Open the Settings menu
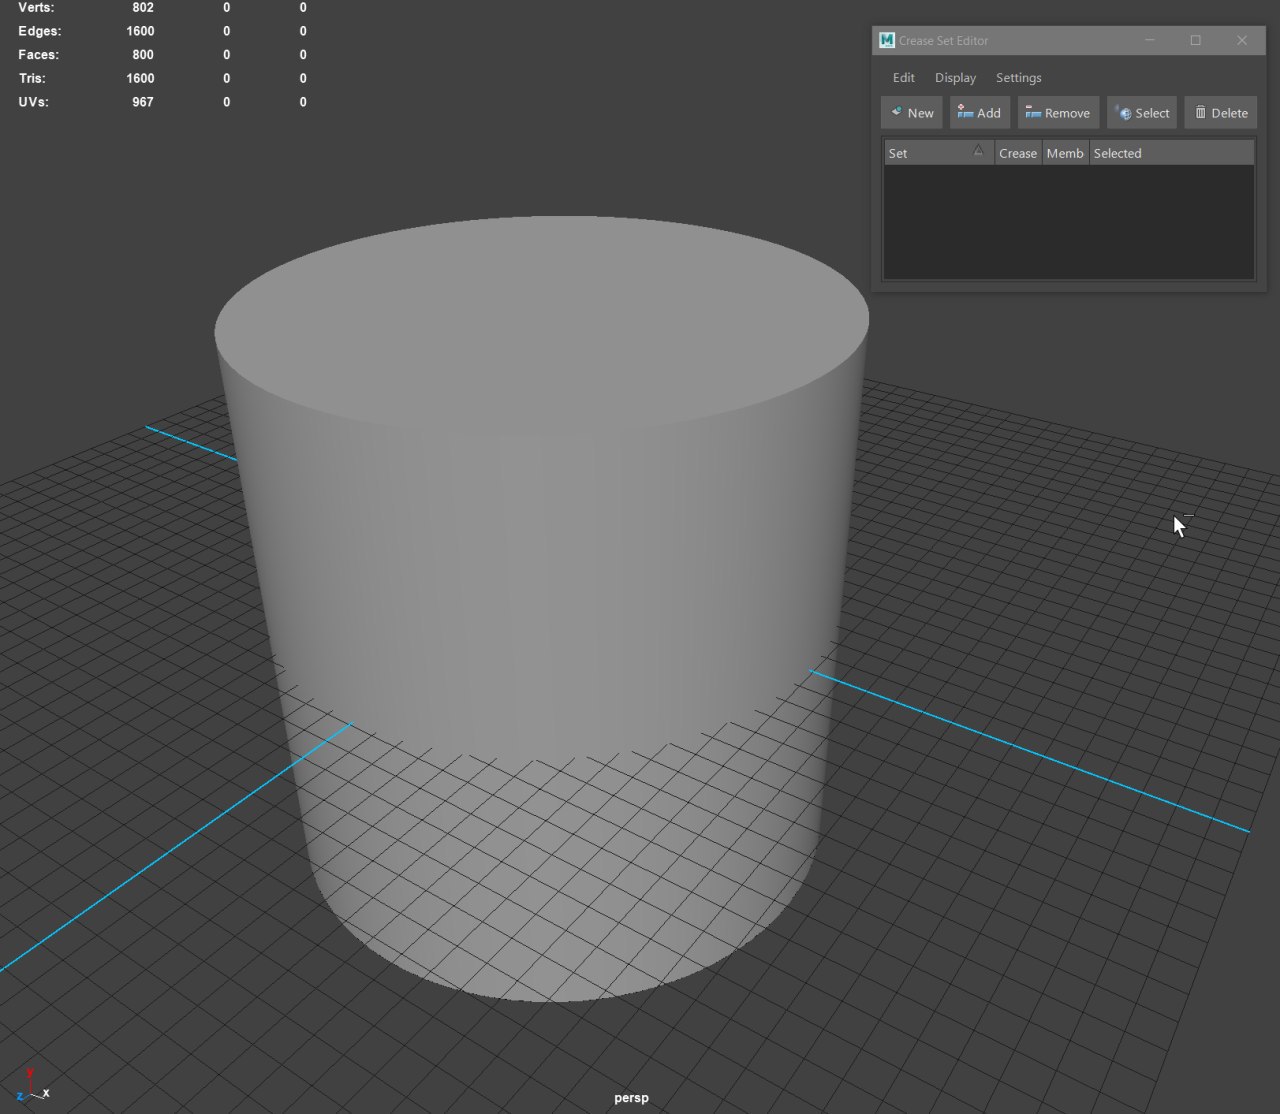The image size is (1280, 1114). 1018,78
